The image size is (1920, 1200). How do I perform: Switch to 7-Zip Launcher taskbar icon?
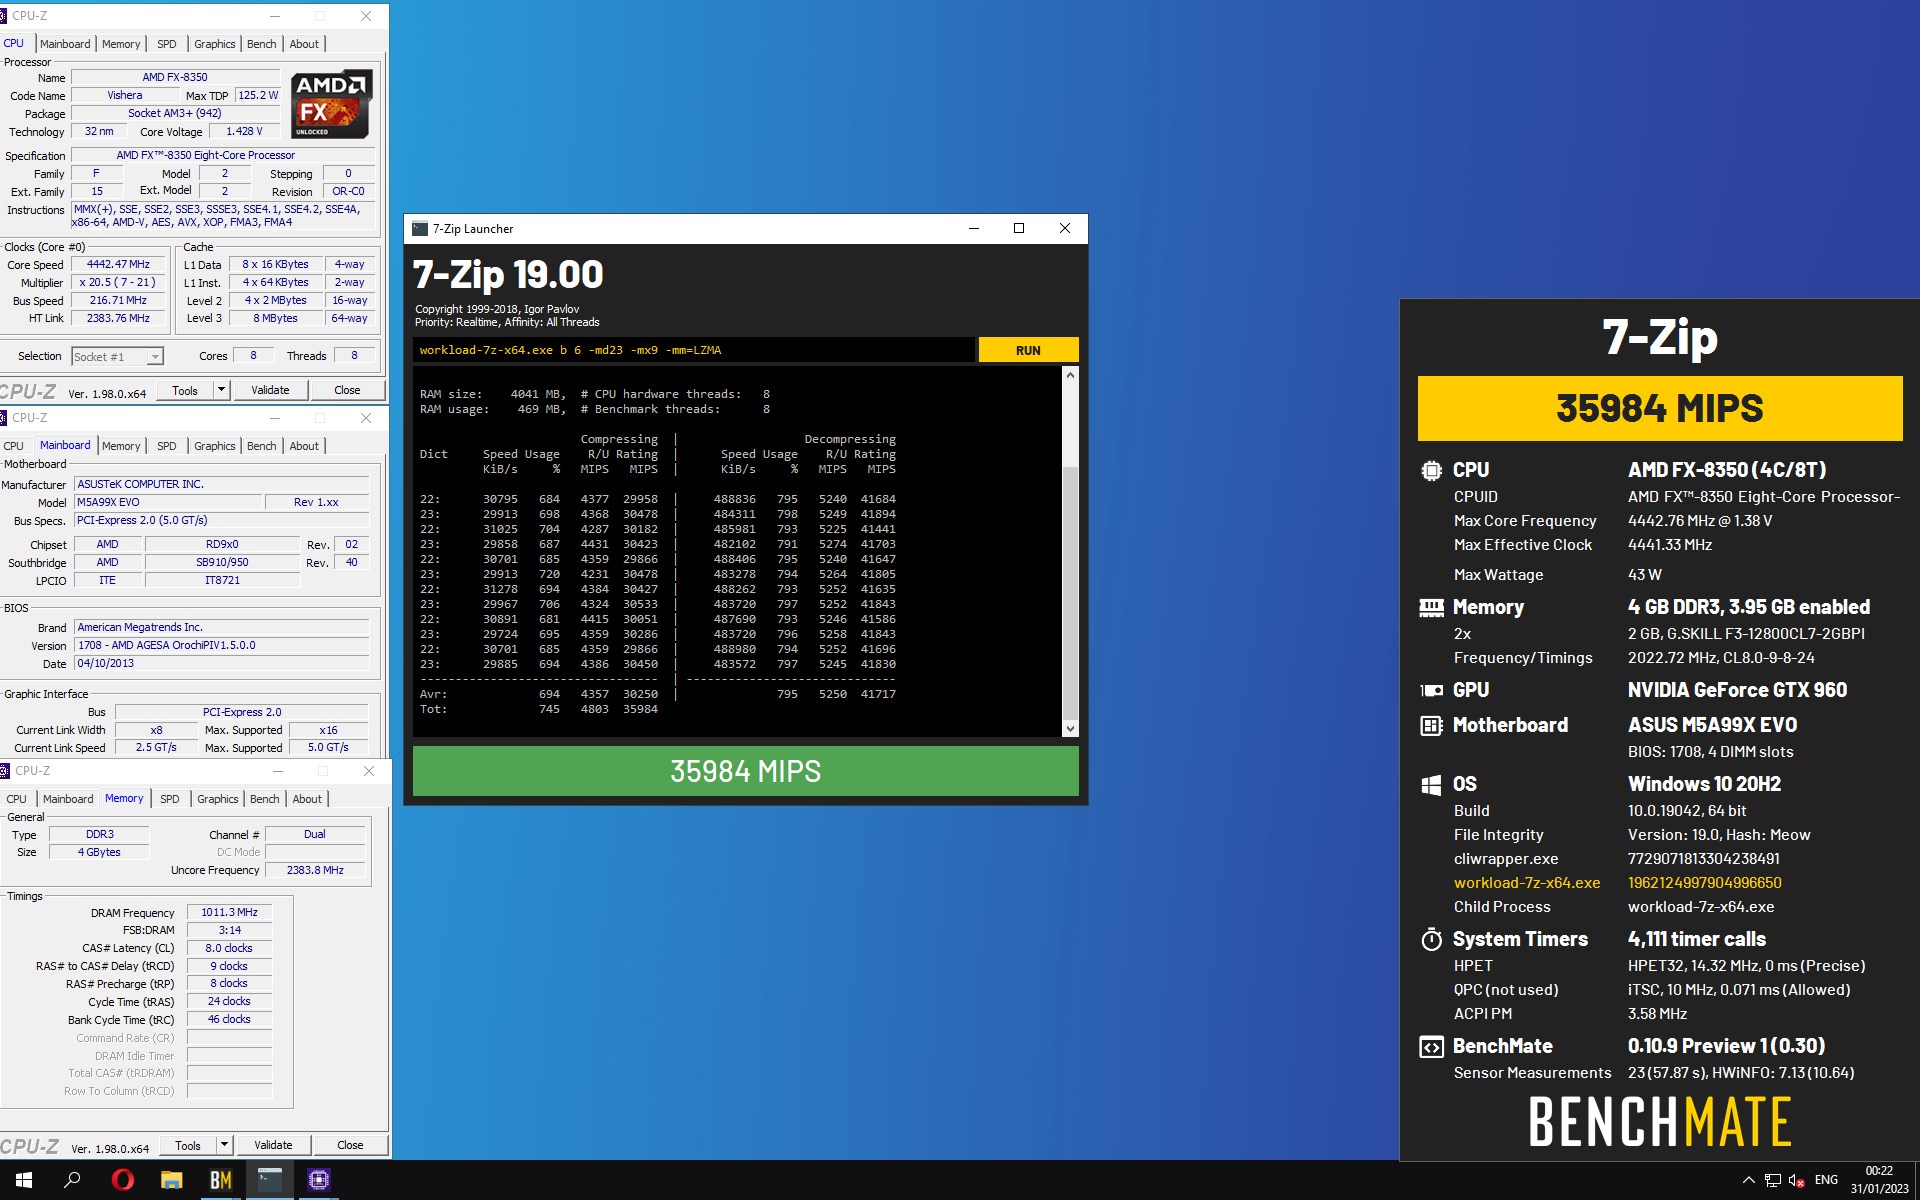coord(269,1180)
